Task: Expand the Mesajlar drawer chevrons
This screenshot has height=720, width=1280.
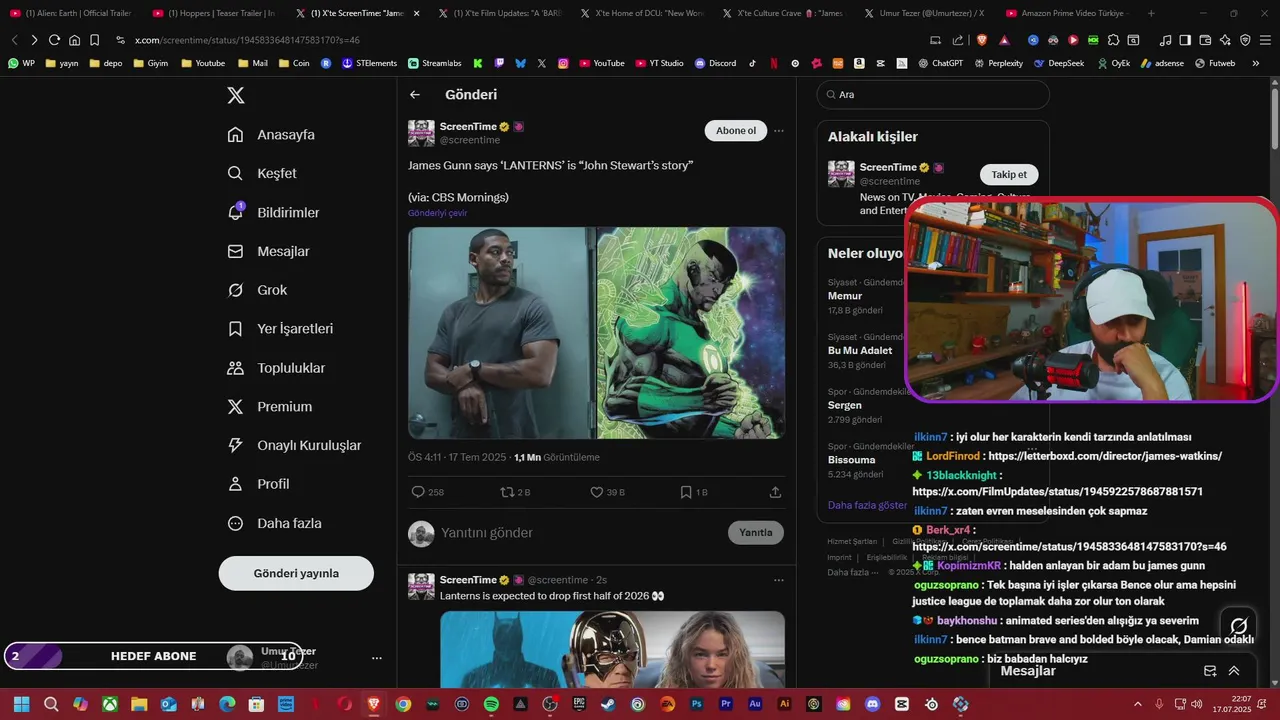Action: (1234, 671)
